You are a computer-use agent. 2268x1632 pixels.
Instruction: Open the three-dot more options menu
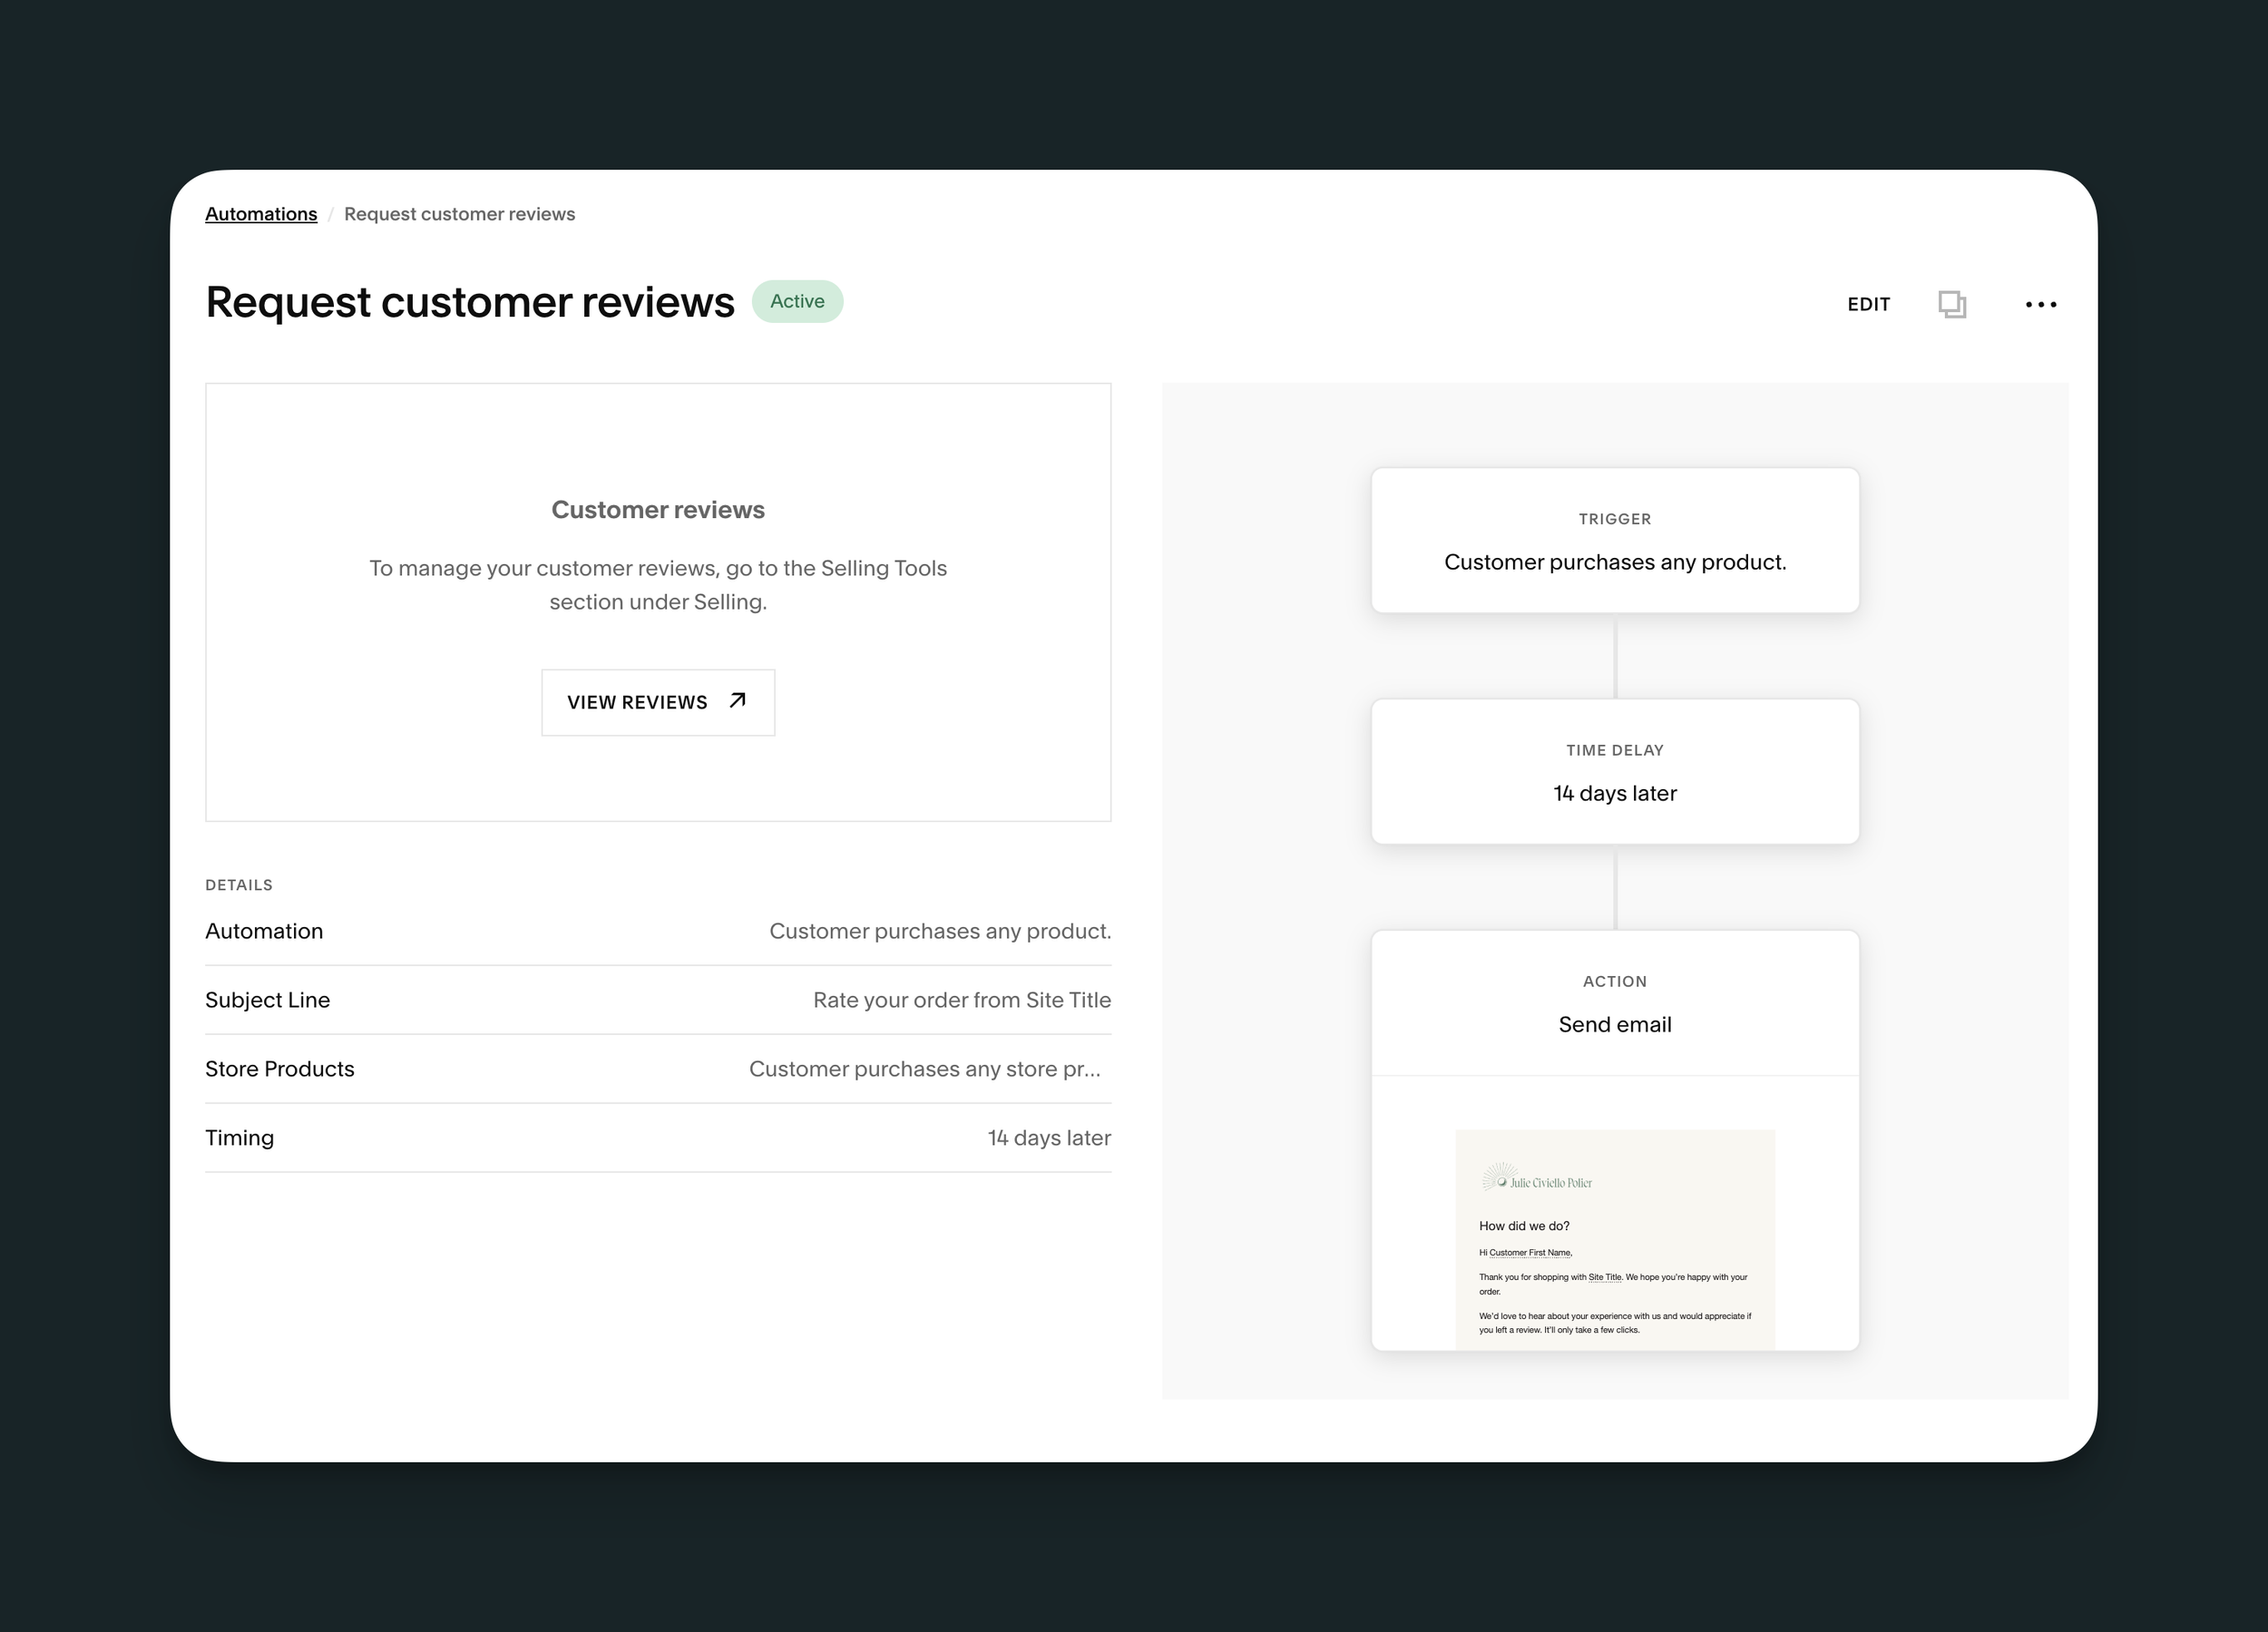click(2040, 304)
